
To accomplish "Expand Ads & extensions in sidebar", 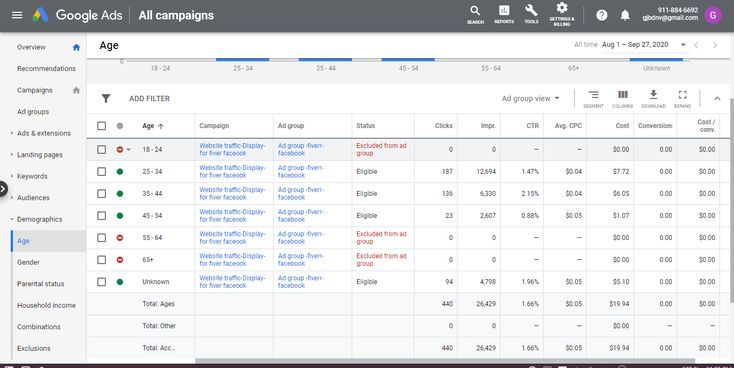I will point(12,133).
